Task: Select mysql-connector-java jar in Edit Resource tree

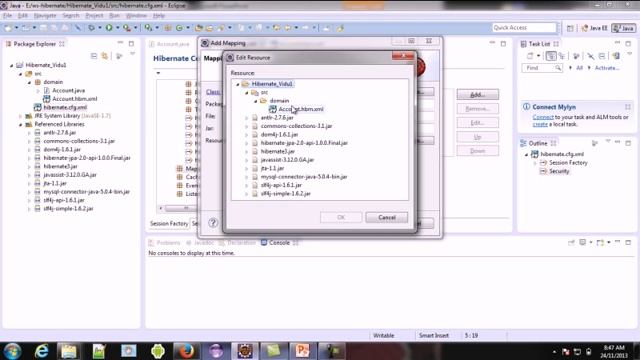Action: 304,177
